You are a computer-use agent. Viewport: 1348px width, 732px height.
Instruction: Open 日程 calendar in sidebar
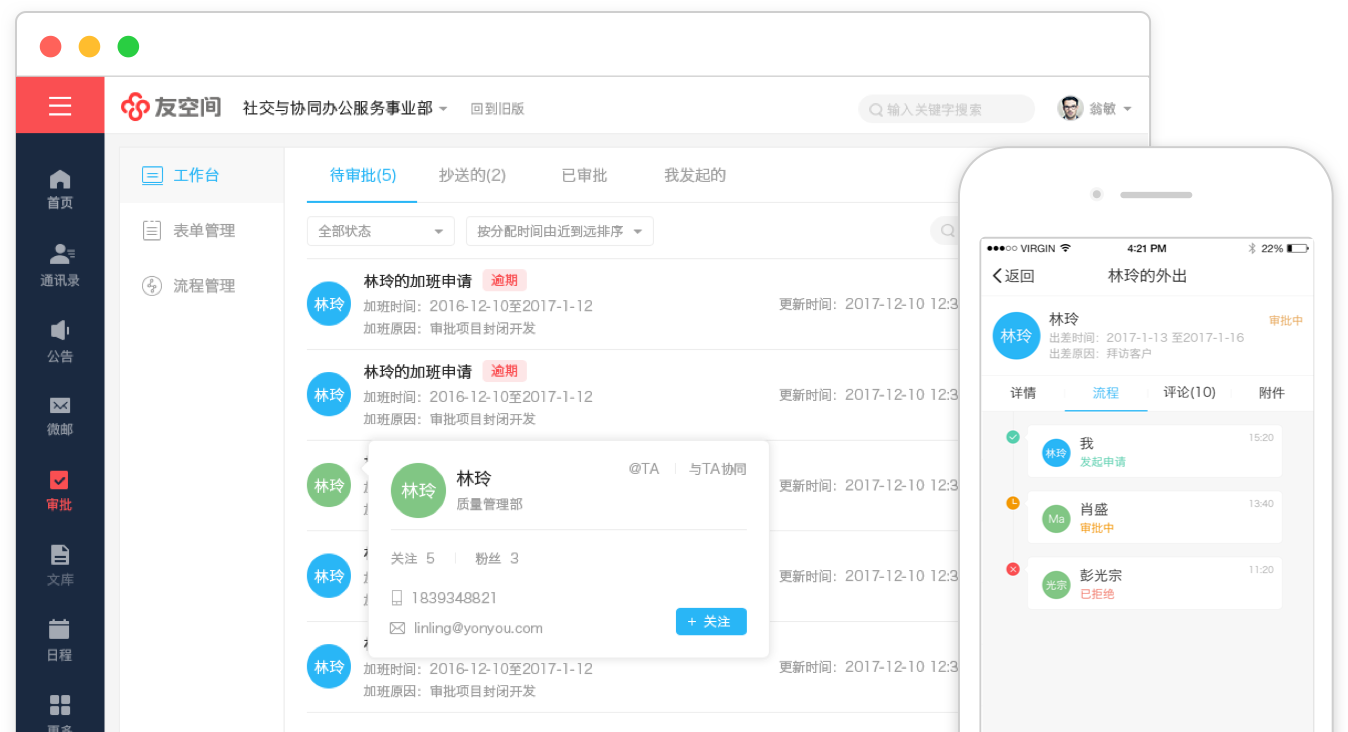tap(60, 641)
